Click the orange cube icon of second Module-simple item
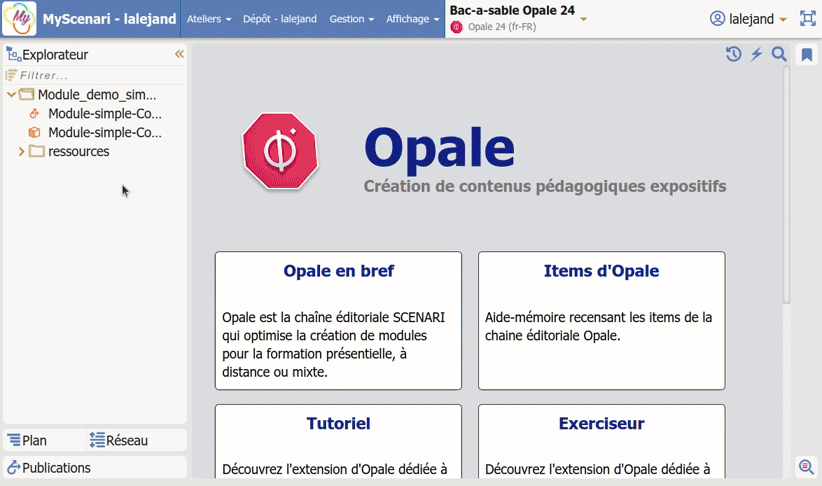 pyautogui.click(x=34, y=132)
